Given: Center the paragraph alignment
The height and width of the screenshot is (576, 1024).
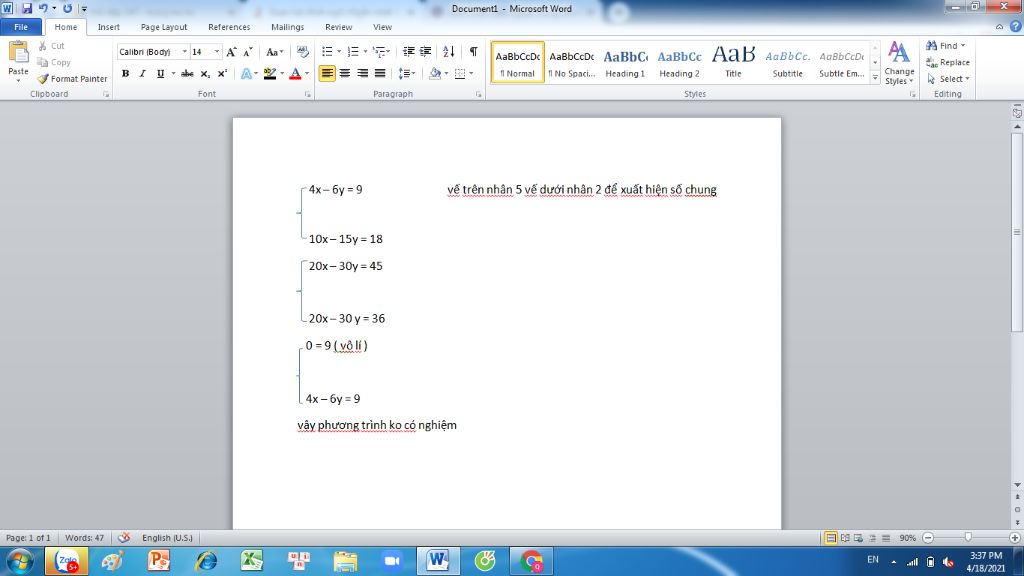Looking at the screenshot, I should coord(345,73).
